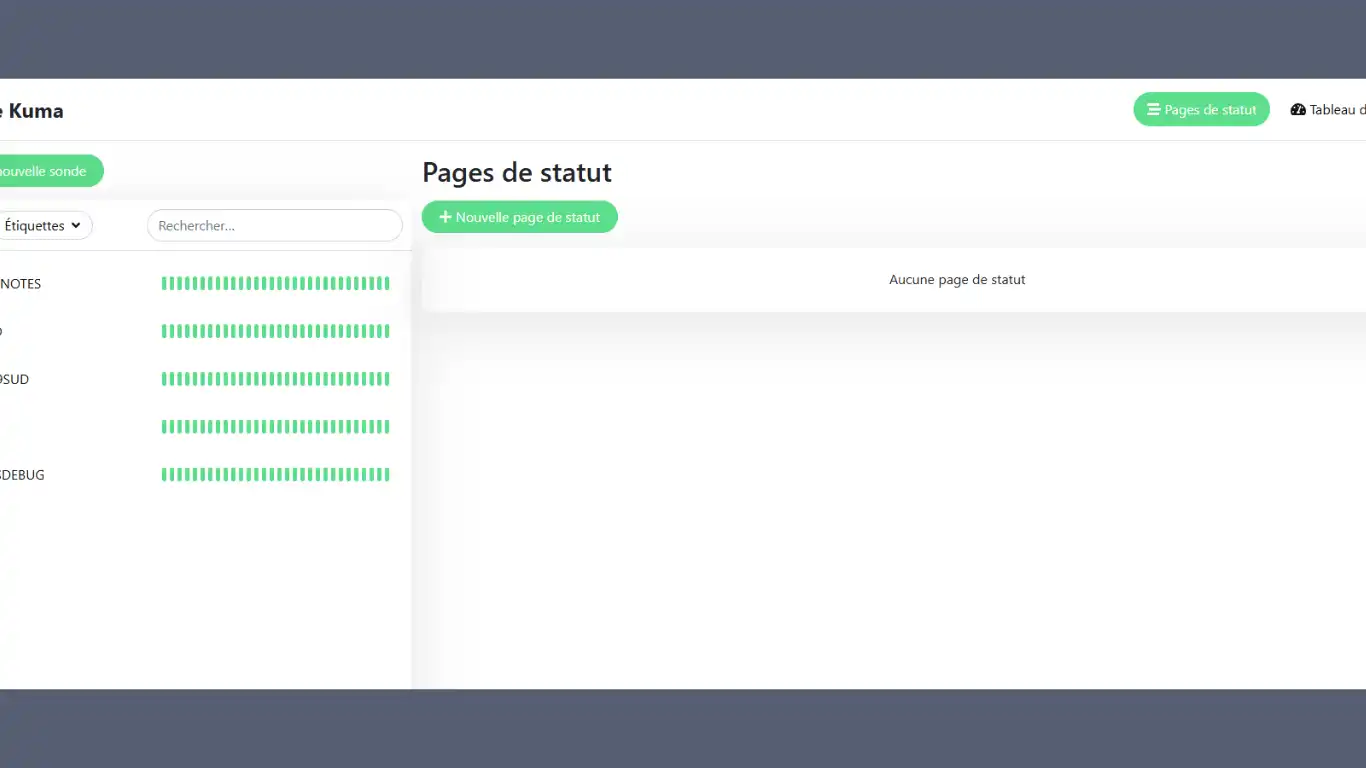Screen dimensions: 1366x768
Task: Click a heartbeat bar on the DEBUG monitor
Action: click(275, 475)
